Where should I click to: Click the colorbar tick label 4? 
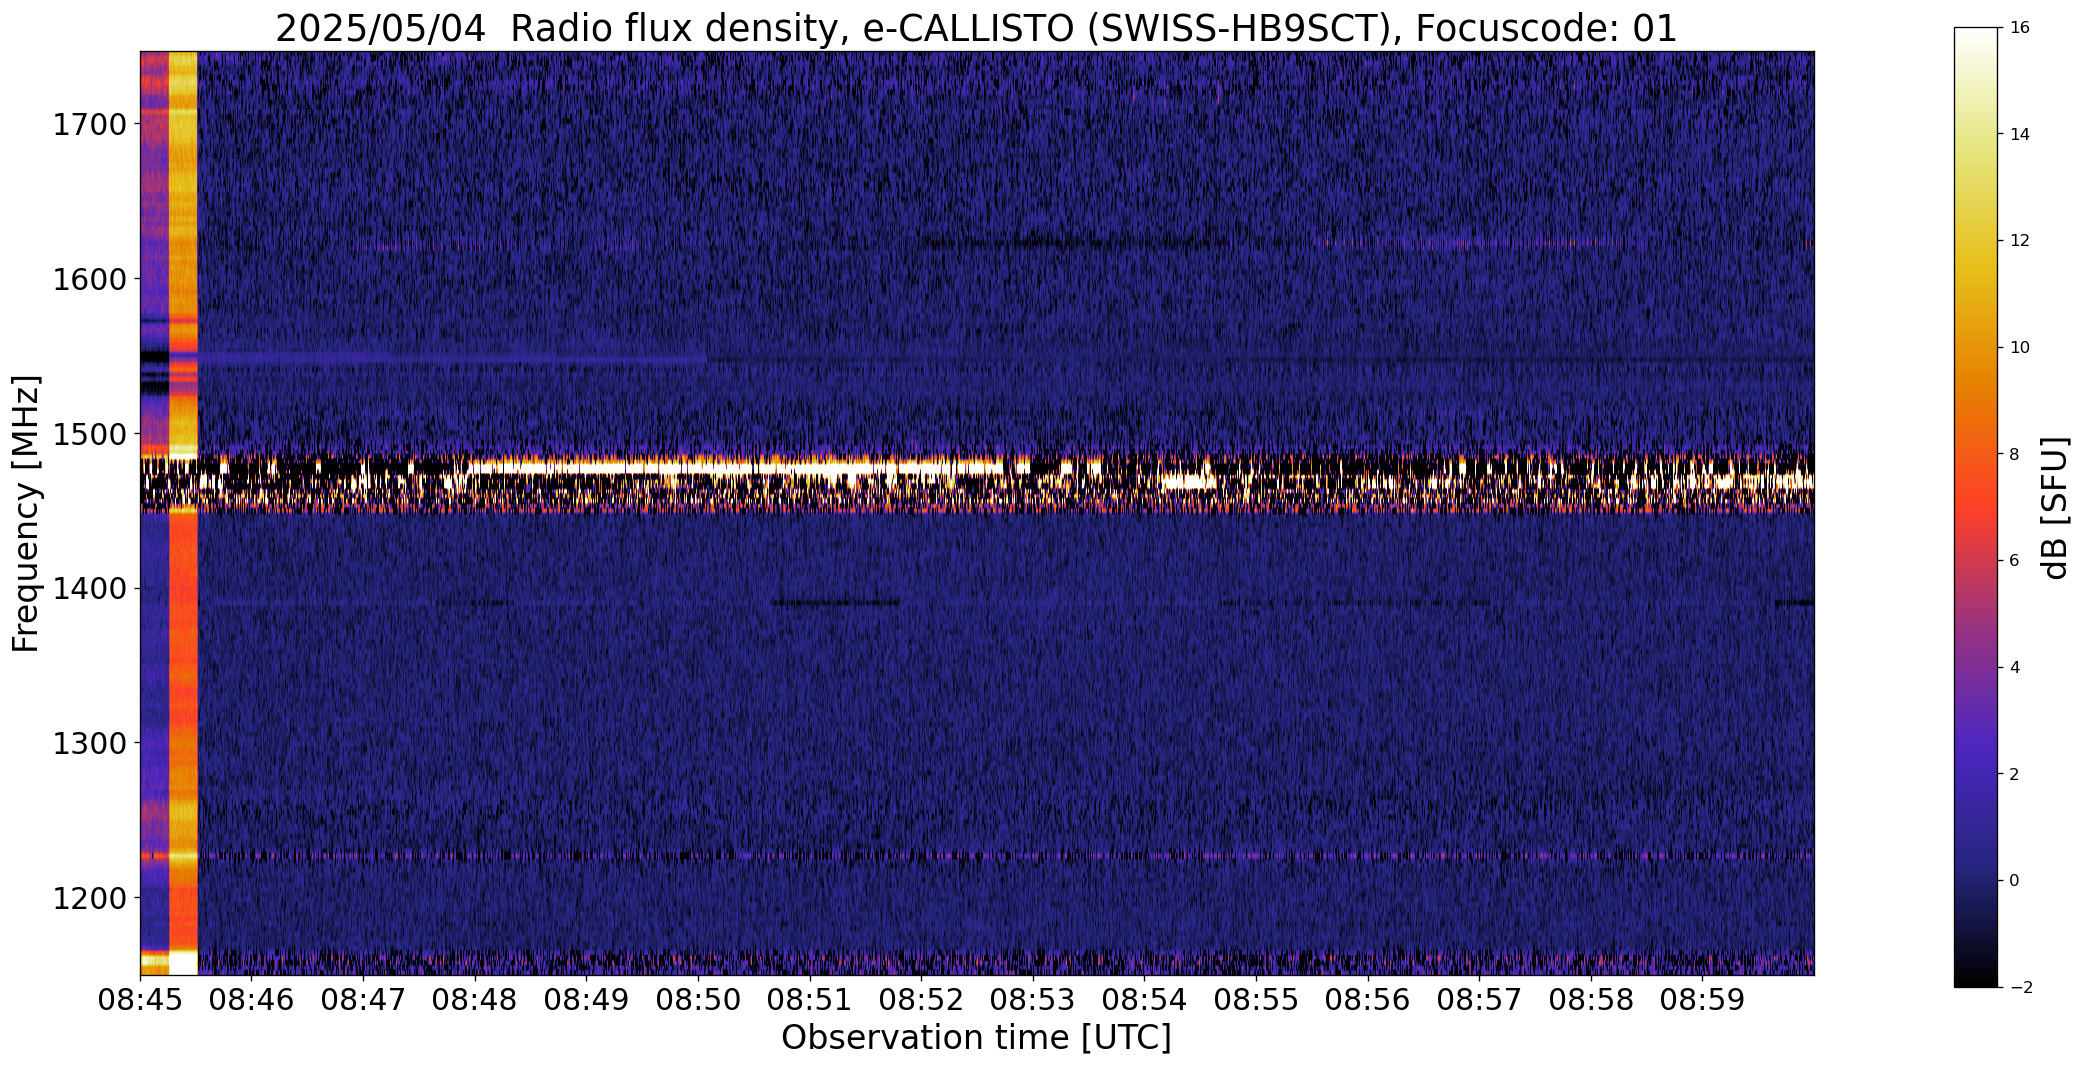pyautogui.click(x=2014, y=668)
